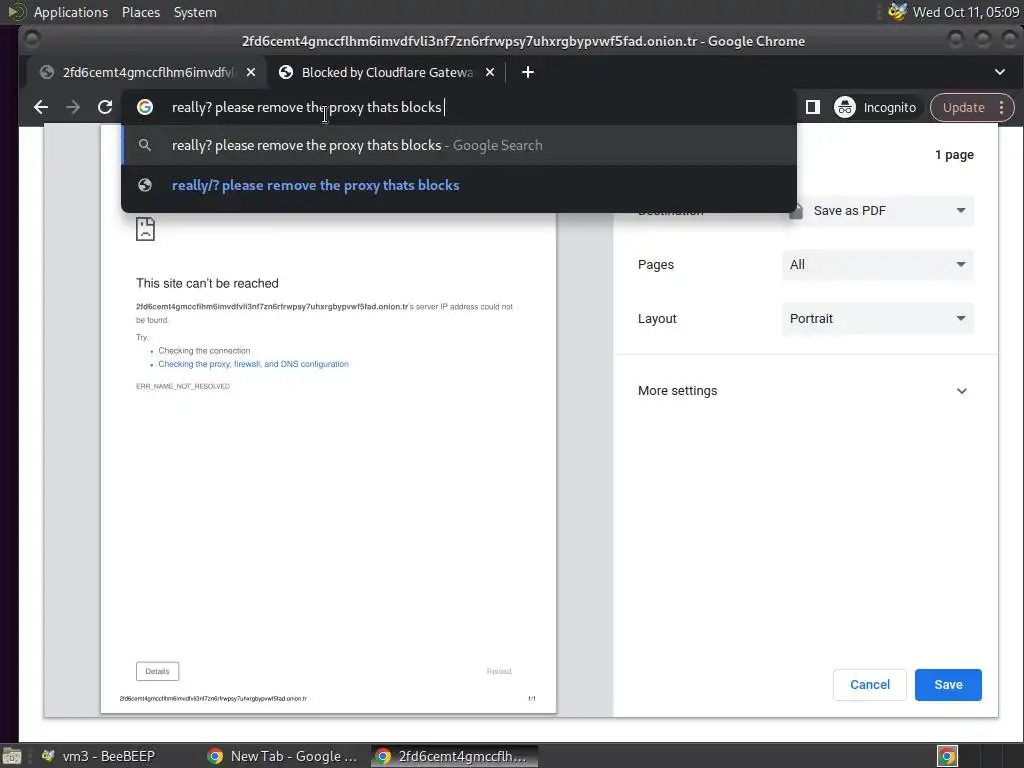Image resolution: width=1024 pixels, height=768 pixels.
Task: Switch to vm3 - BeeBEEP taskbar window
Action: tap(99, 756)
